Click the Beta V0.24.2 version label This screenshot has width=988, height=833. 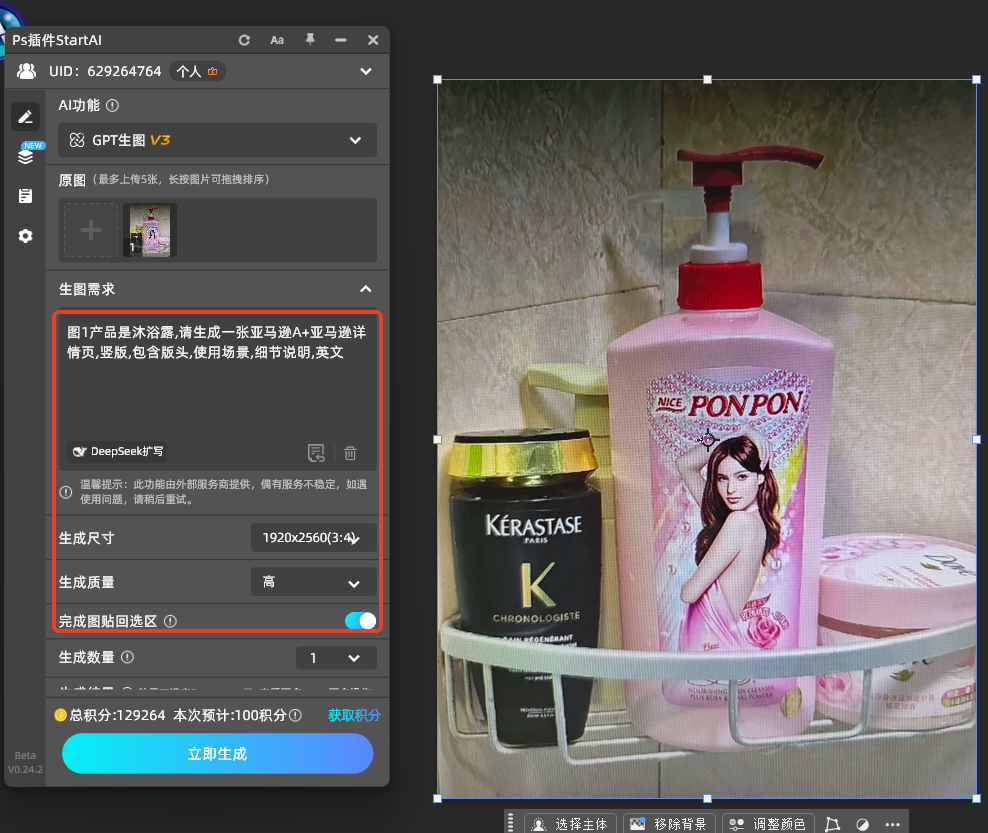pos(25,762)
